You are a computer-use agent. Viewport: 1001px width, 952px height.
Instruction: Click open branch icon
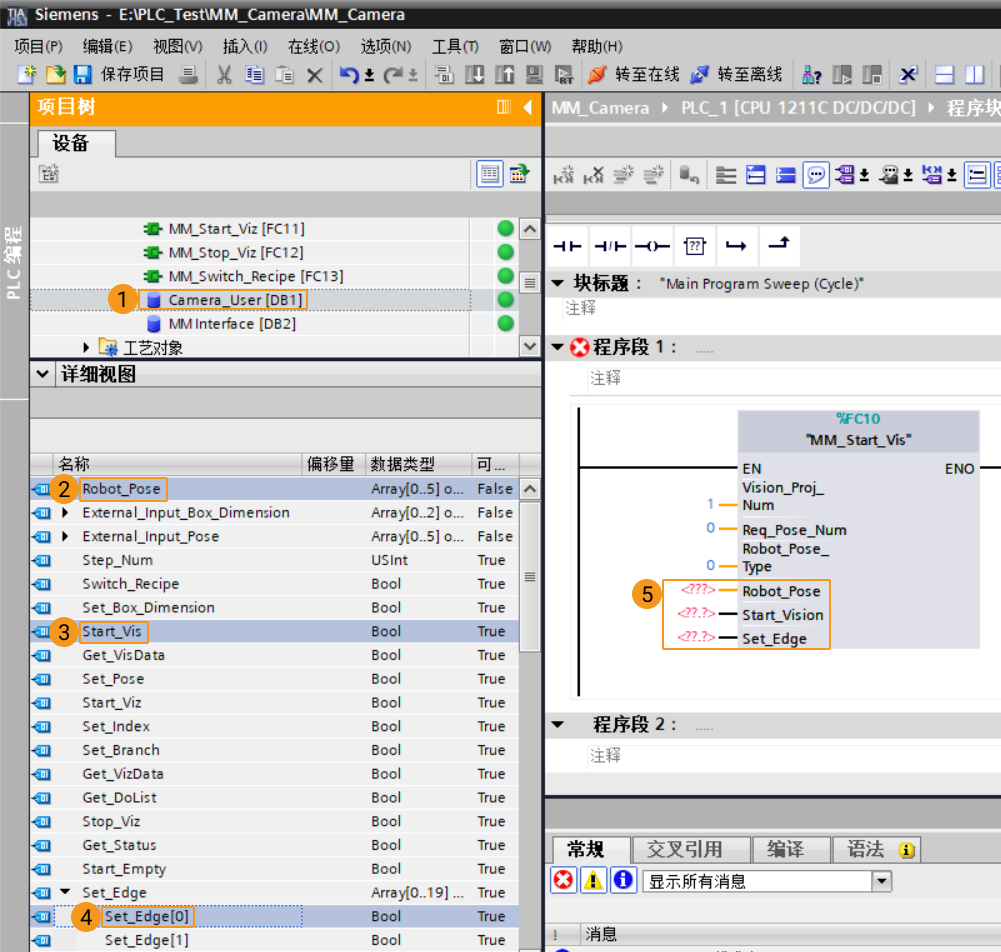pos(737,246)
